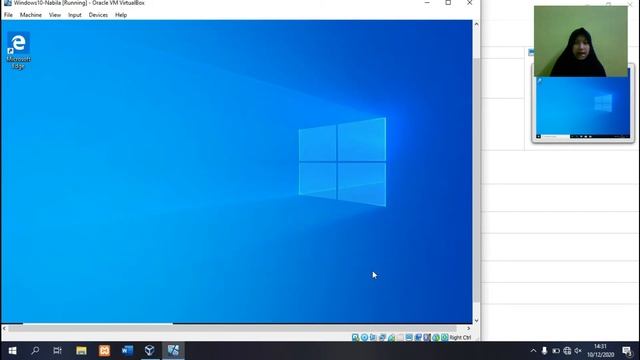Click the scroll-down arrow of VM window
Viewport: 640px width, 360px height.
pos(476,320)
